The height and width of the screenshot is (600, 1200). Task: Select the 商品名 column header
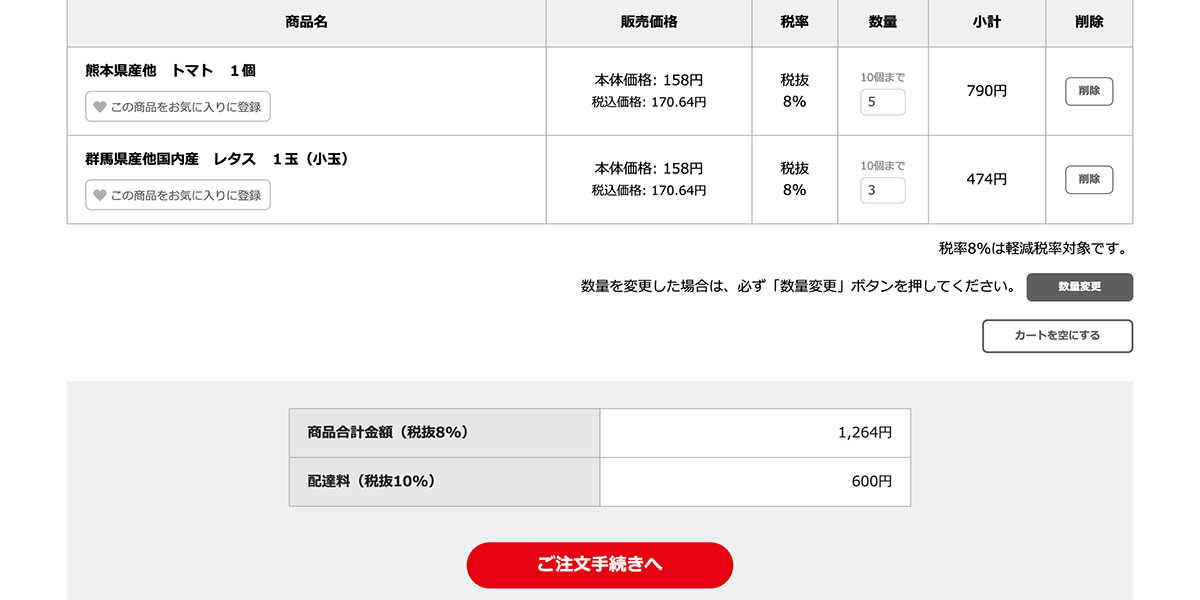pyautogui.click(x=306, y=22)
